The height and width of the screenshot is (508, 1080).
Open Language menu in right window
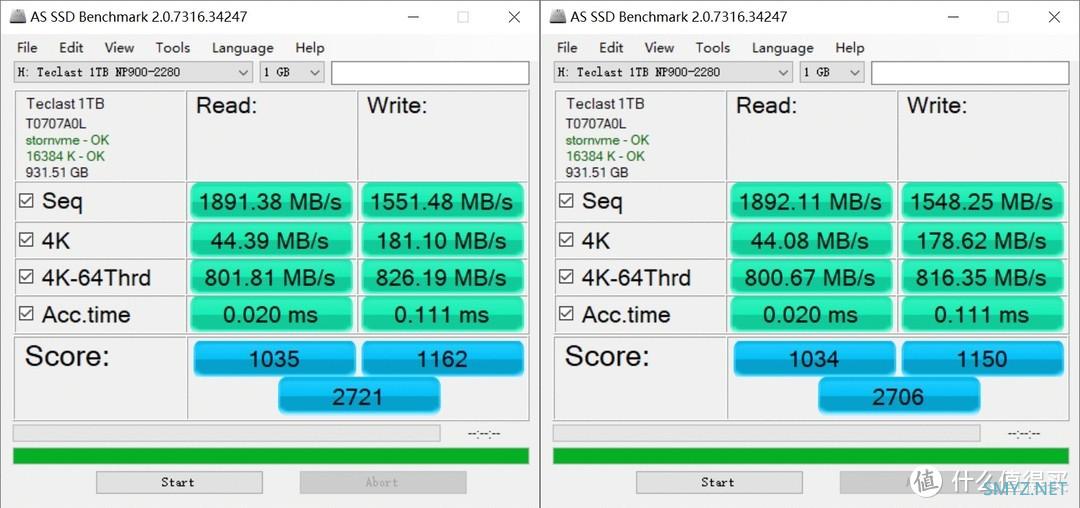pyautogui.click(x=782, y=47)
